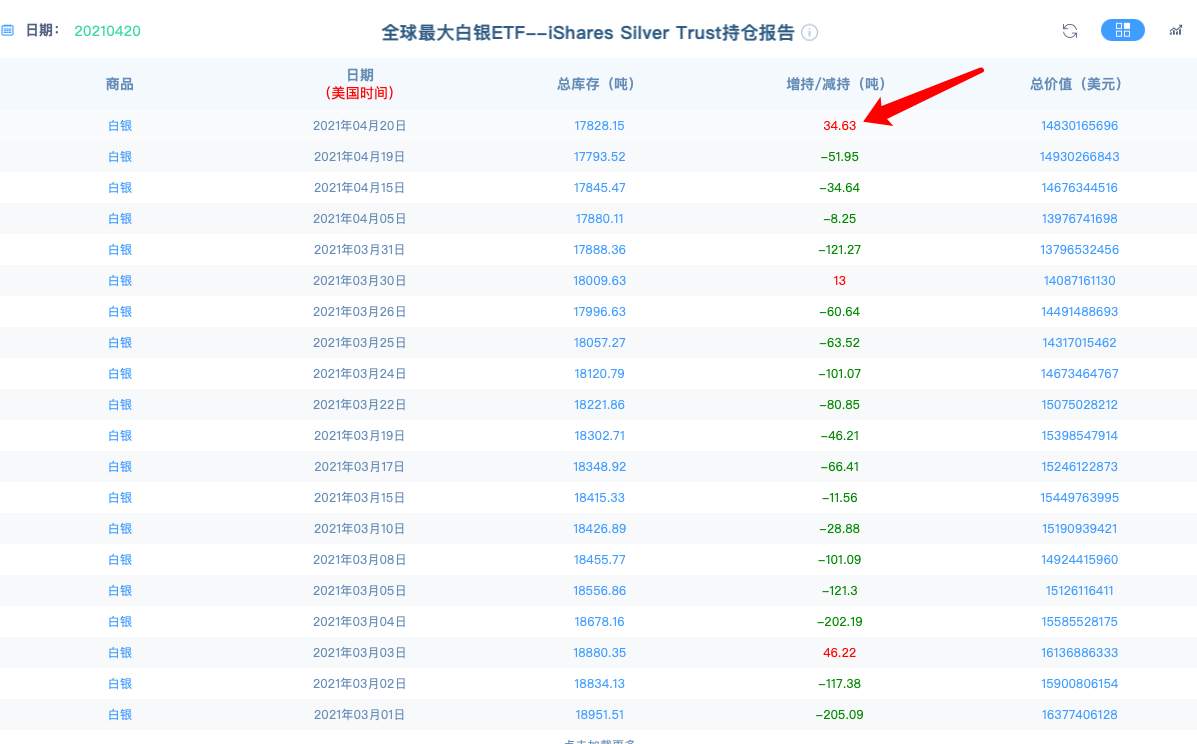This screenshot has width=1197, height=744.
Task: Click total value 15449763995
Action: [x=1079, y=498]
